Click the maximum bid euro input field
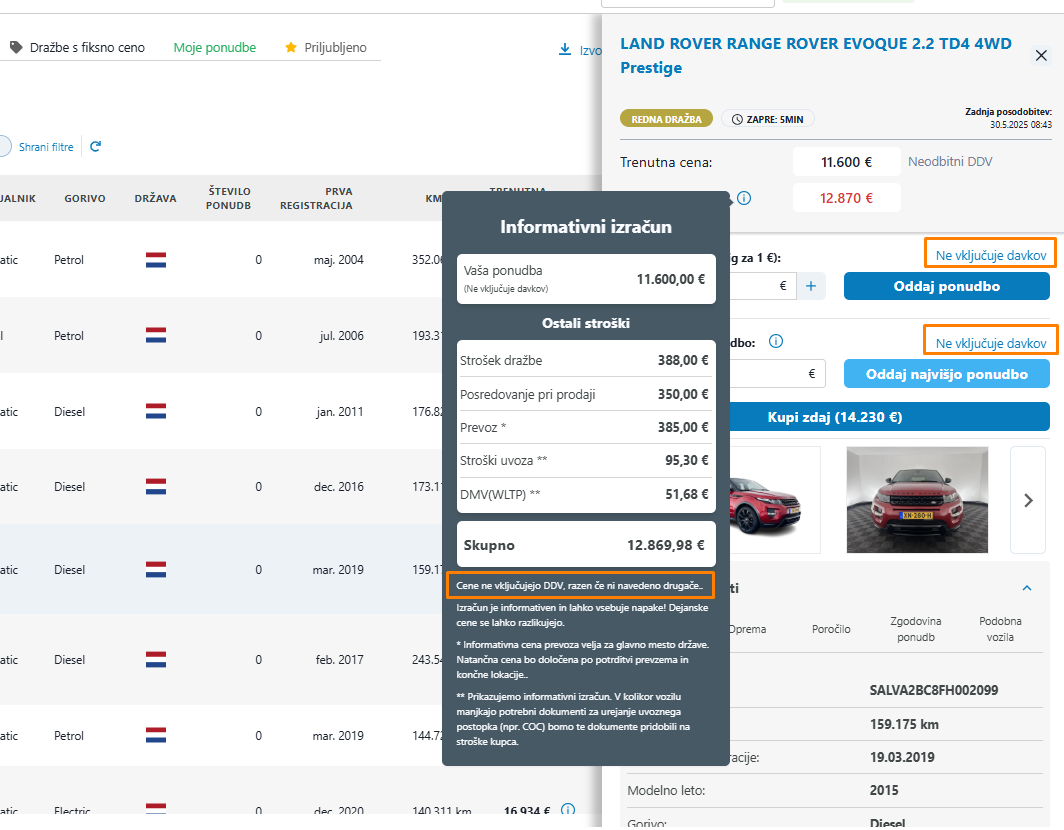This screenshot has height=830, width=1064. (777, 374)
